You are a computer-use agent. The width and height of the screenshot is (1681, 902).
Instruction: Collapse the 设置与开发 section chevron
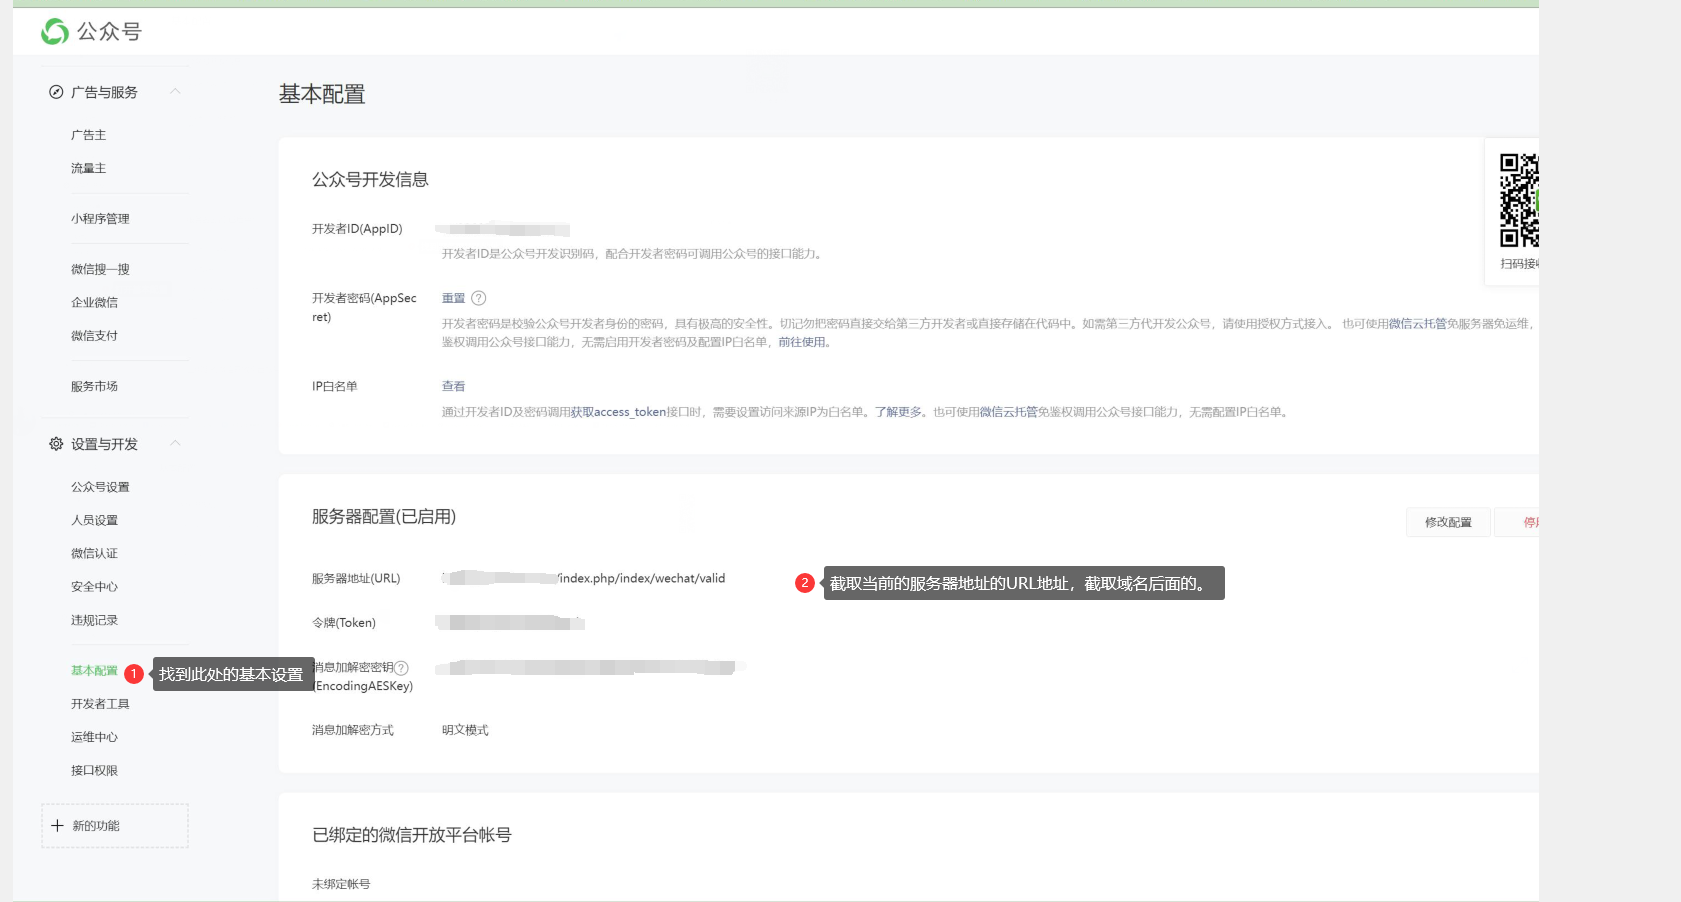tap(175, 443)
